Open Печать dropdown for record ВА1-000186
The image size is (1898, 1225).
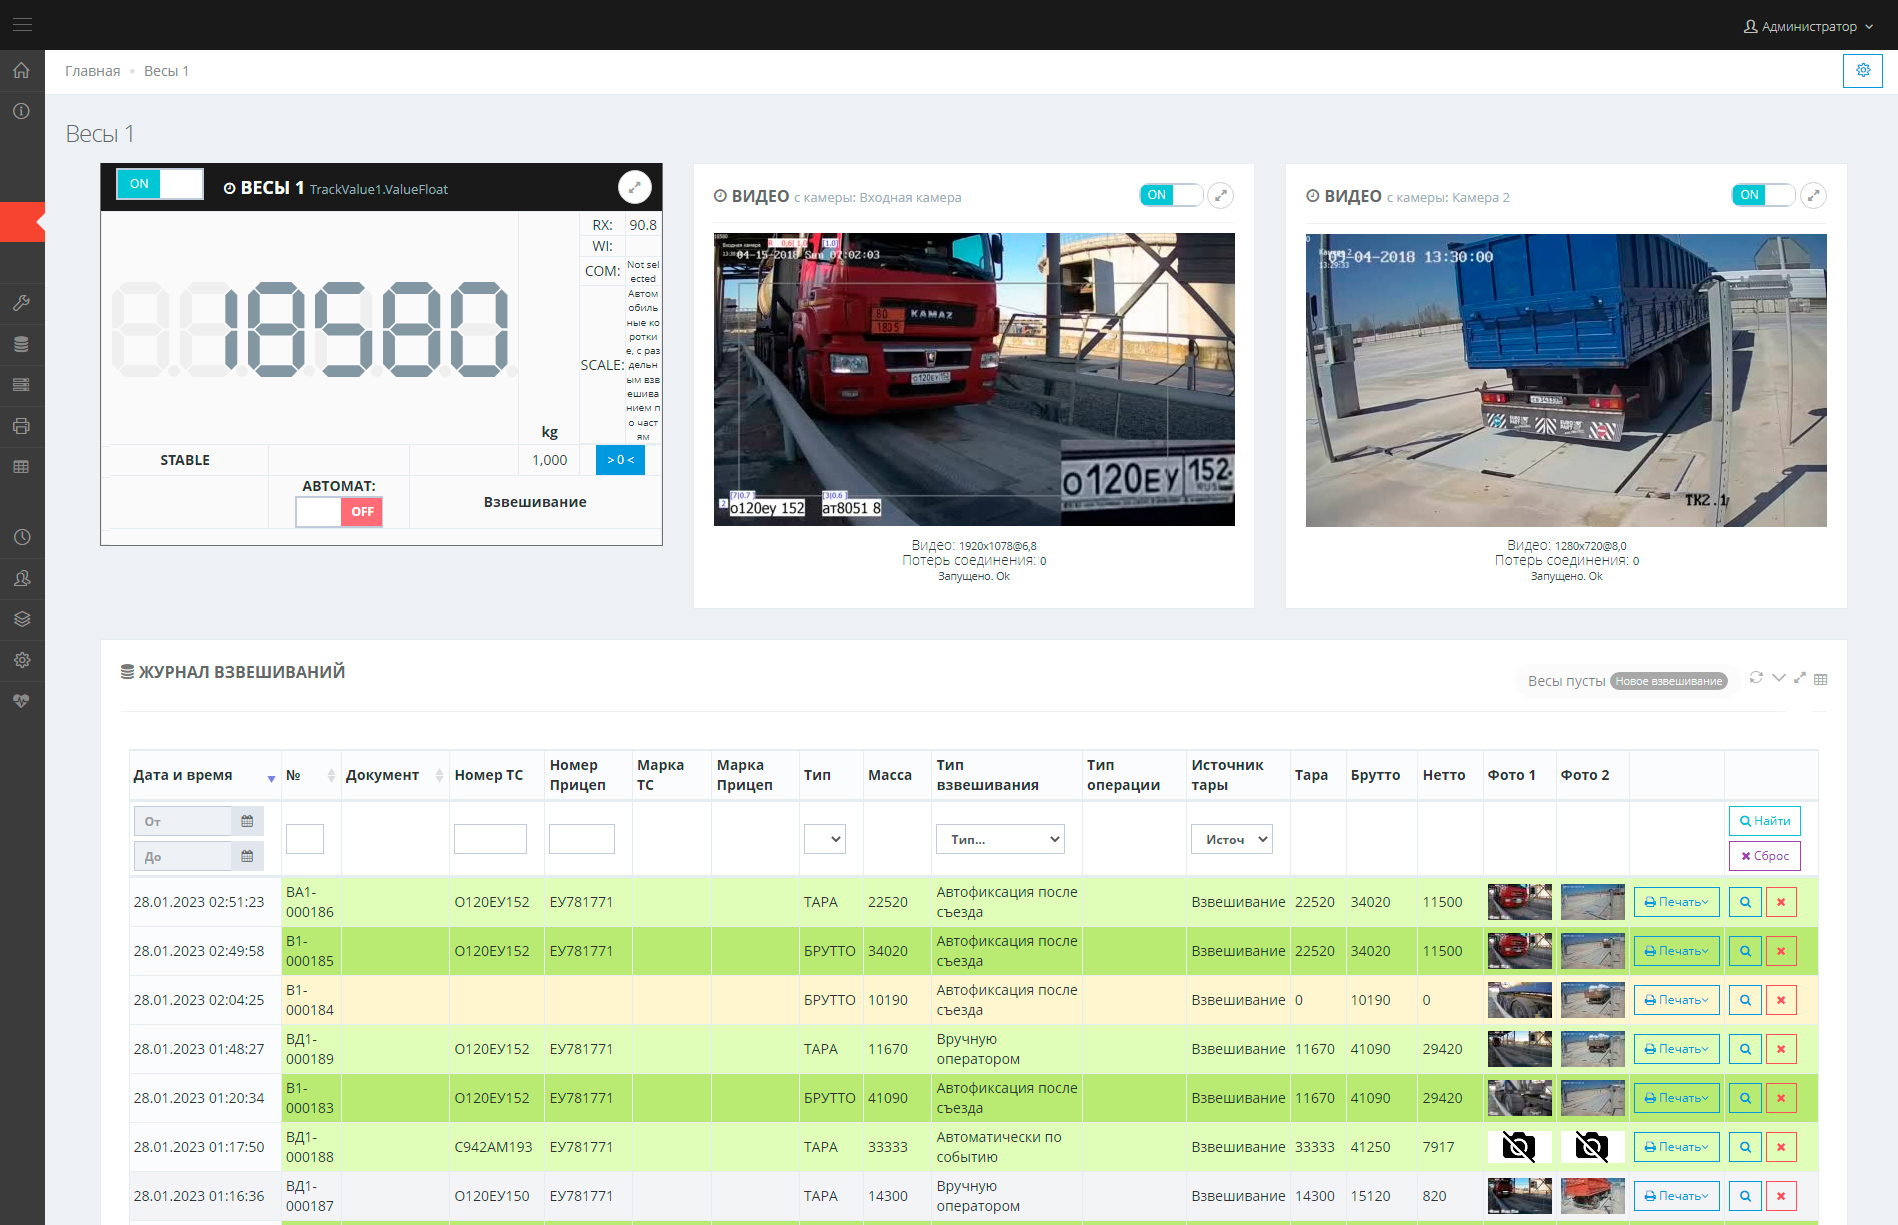pyautogui.click(x=1677, y=902)
